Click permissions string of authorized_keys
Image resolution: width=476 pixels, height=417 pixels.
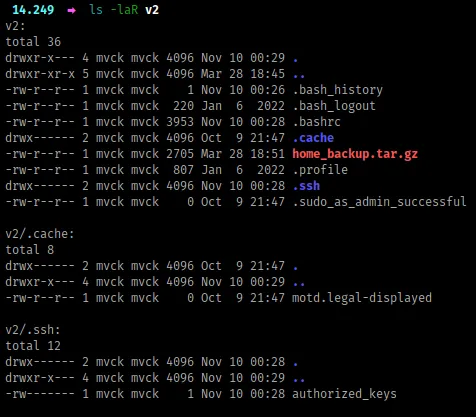(x=40, y=394)
